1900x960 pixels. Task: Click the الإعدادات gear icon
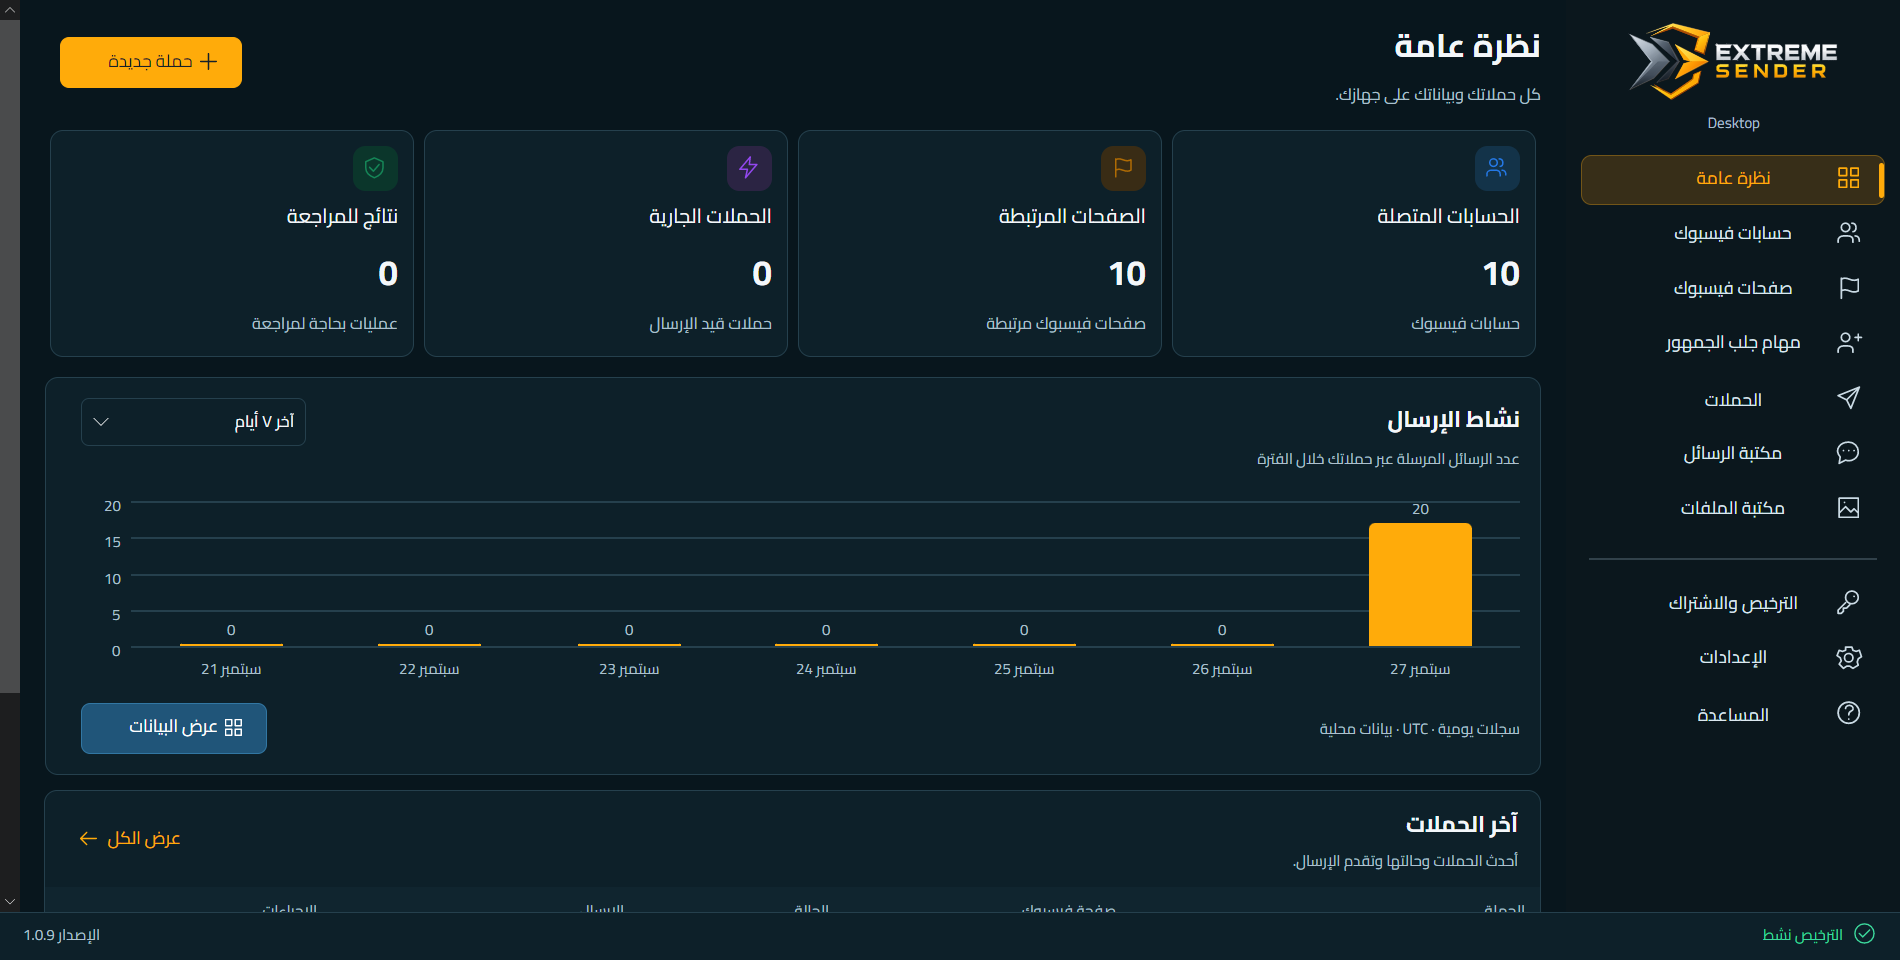click(x=1848, y=657)
